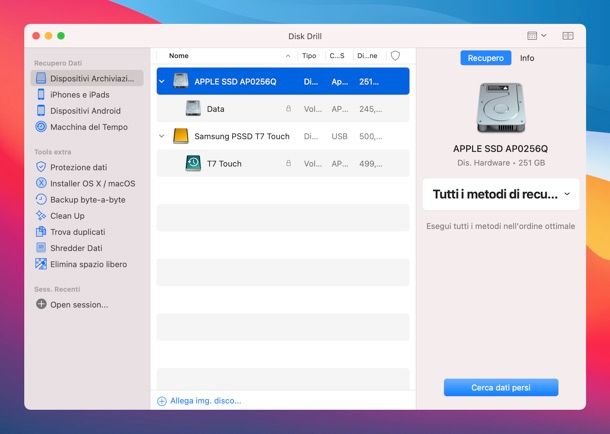Open Shredder Dati tool
Image resolution: width=610 pixels, height=434 pixels.
click(x=75, y=248)
